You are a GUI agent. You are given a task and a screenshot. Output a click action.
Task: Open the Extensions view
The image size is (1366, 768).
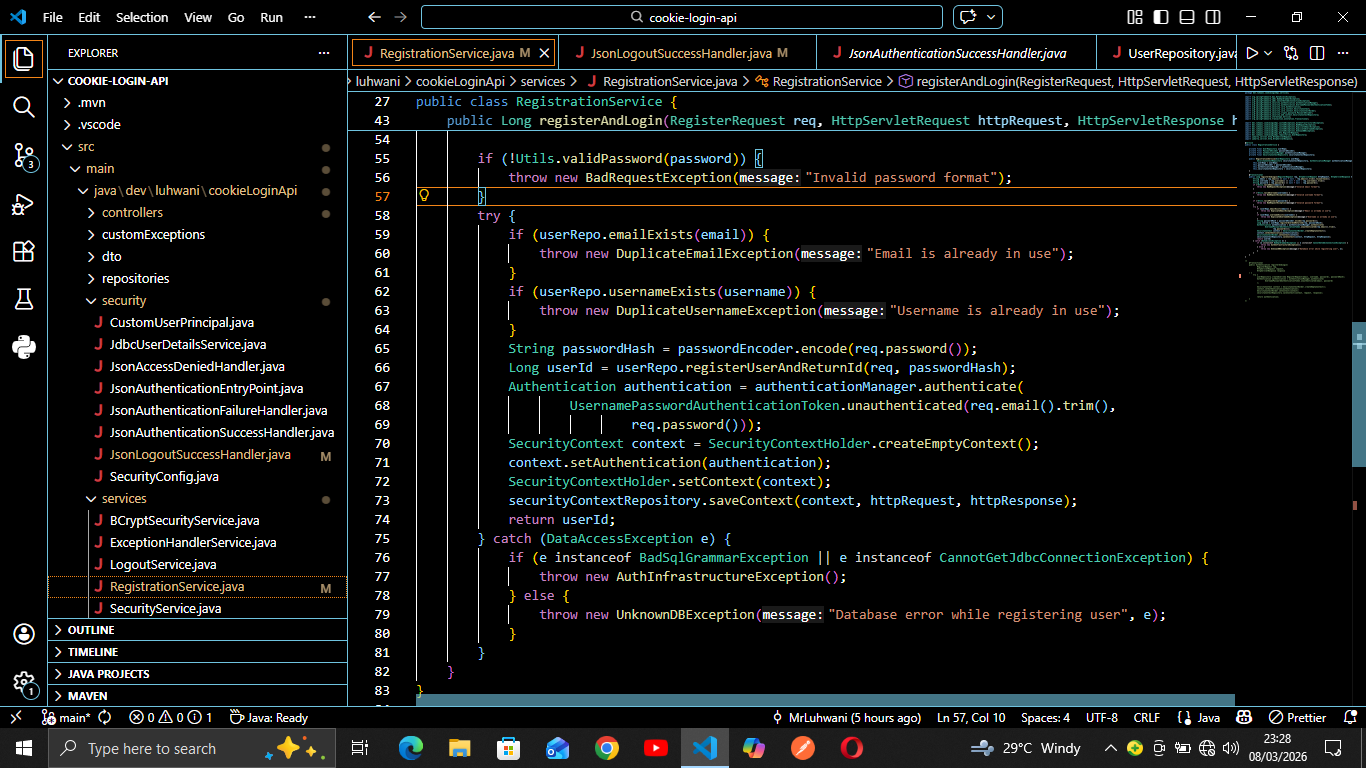click(x=24, y=251)
